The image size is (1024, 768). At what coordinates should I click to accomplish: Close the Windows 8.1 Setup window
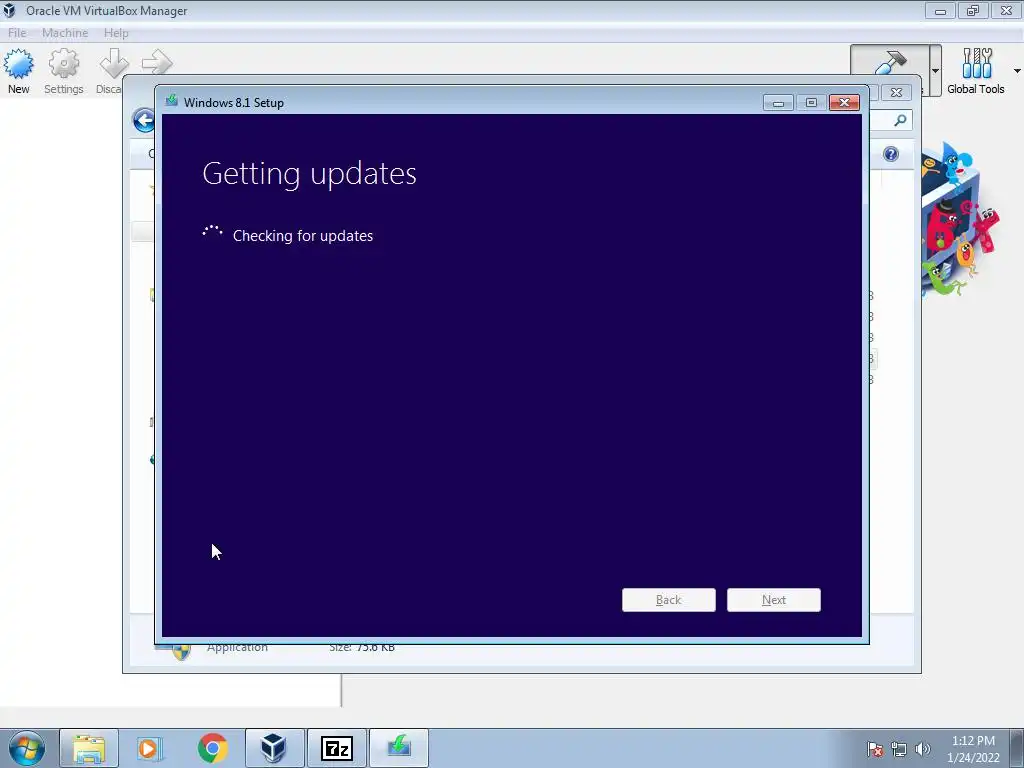[844, 103]
